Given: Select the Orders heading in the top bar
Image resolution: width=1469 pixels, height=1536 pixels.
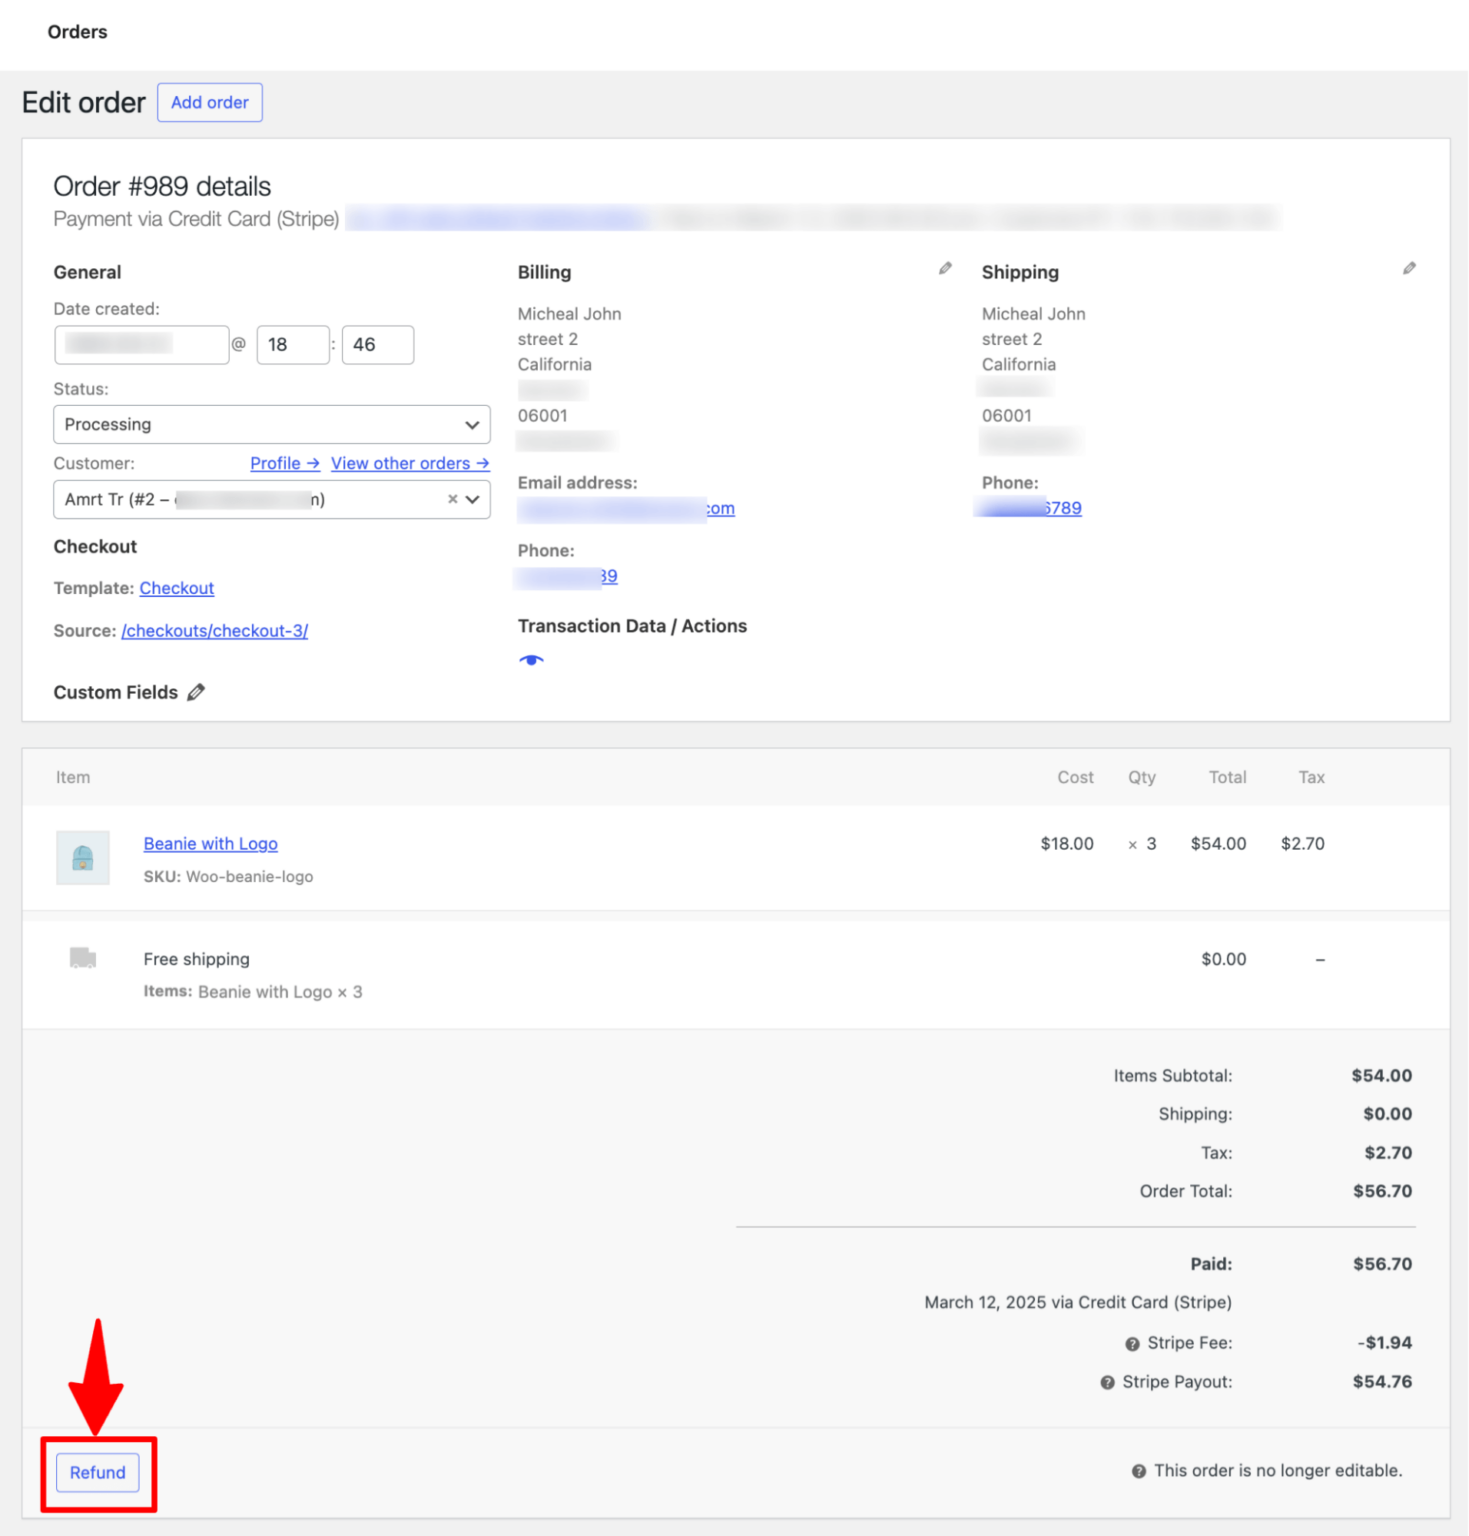Looking at the screenshot, I should click(77, 31).
